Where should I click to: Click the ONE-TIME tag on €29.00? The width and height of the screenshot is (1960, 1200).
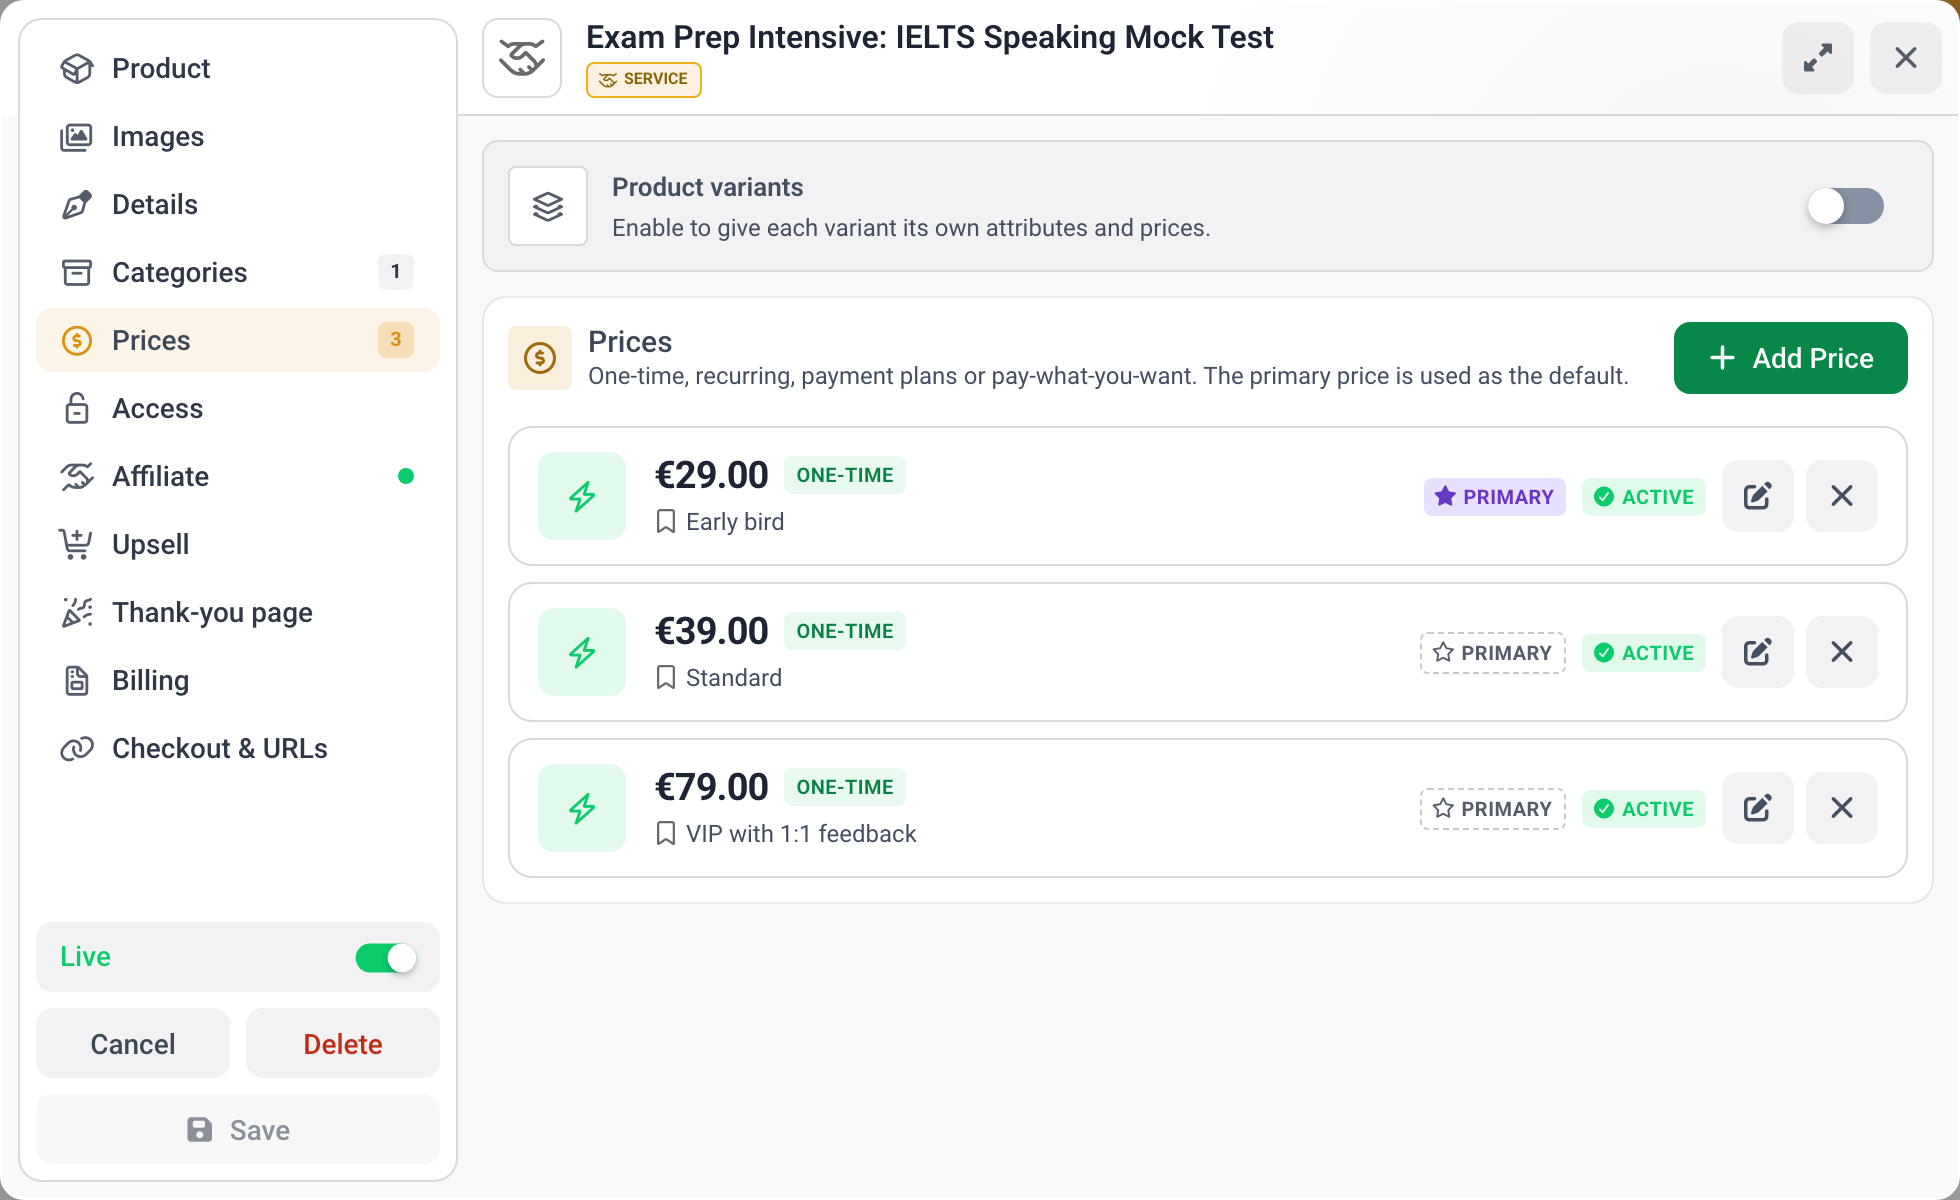click(x=845, y=475)
